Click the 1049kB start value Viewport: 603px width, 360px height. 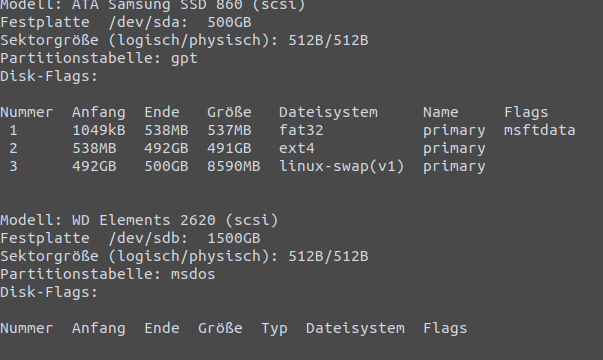coord(99,130)
